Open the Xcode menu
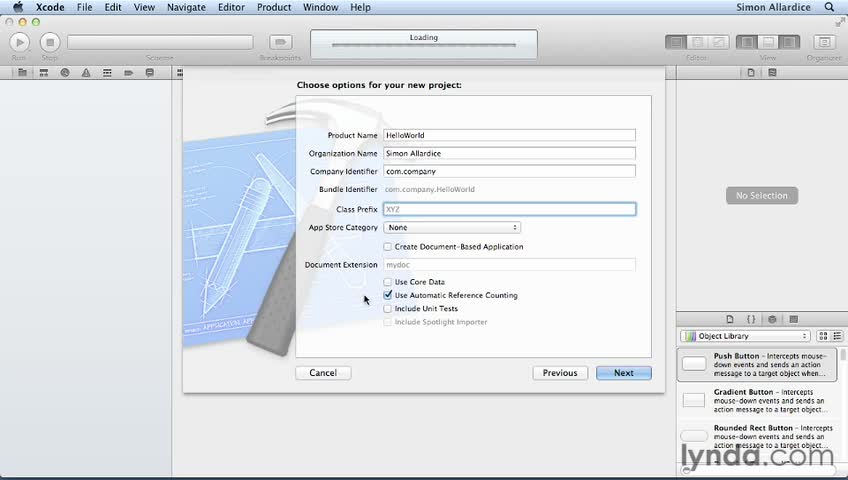This screenshot has height=480, width=848. click(x=50, y=7)
